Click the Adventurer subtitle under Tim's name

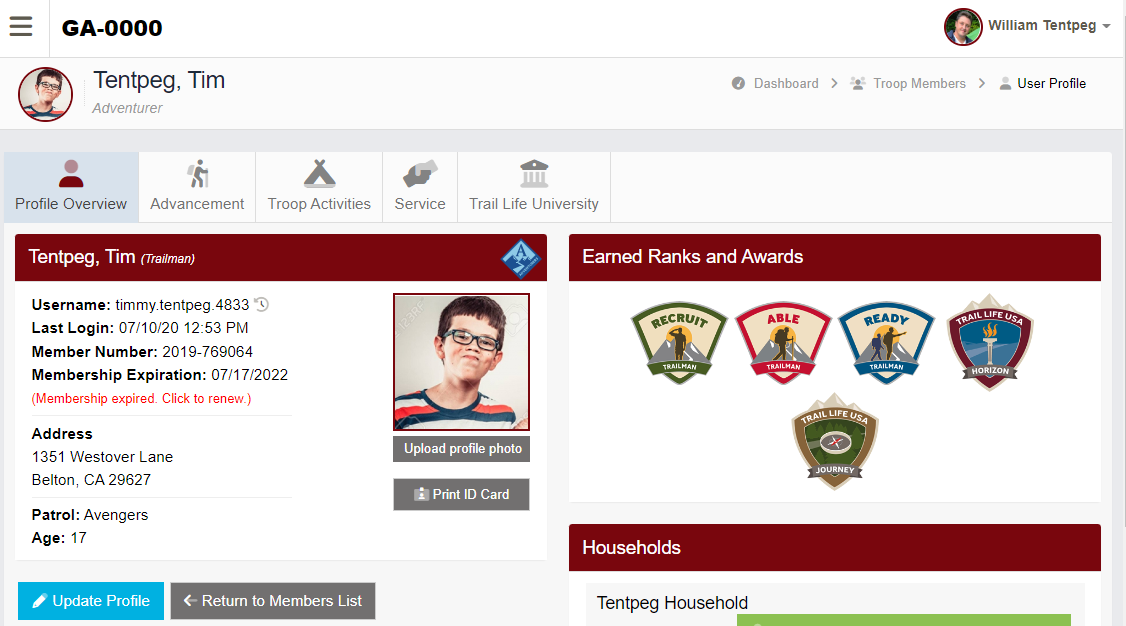point(127,108)
